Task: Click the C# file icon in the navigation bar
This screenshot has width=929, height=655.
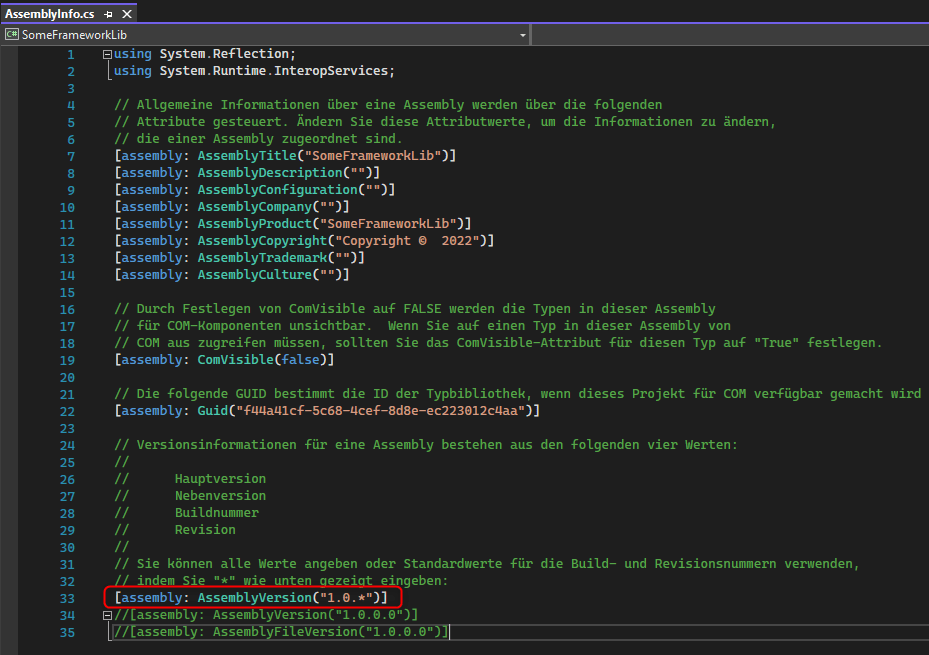Action: (10, 34)
